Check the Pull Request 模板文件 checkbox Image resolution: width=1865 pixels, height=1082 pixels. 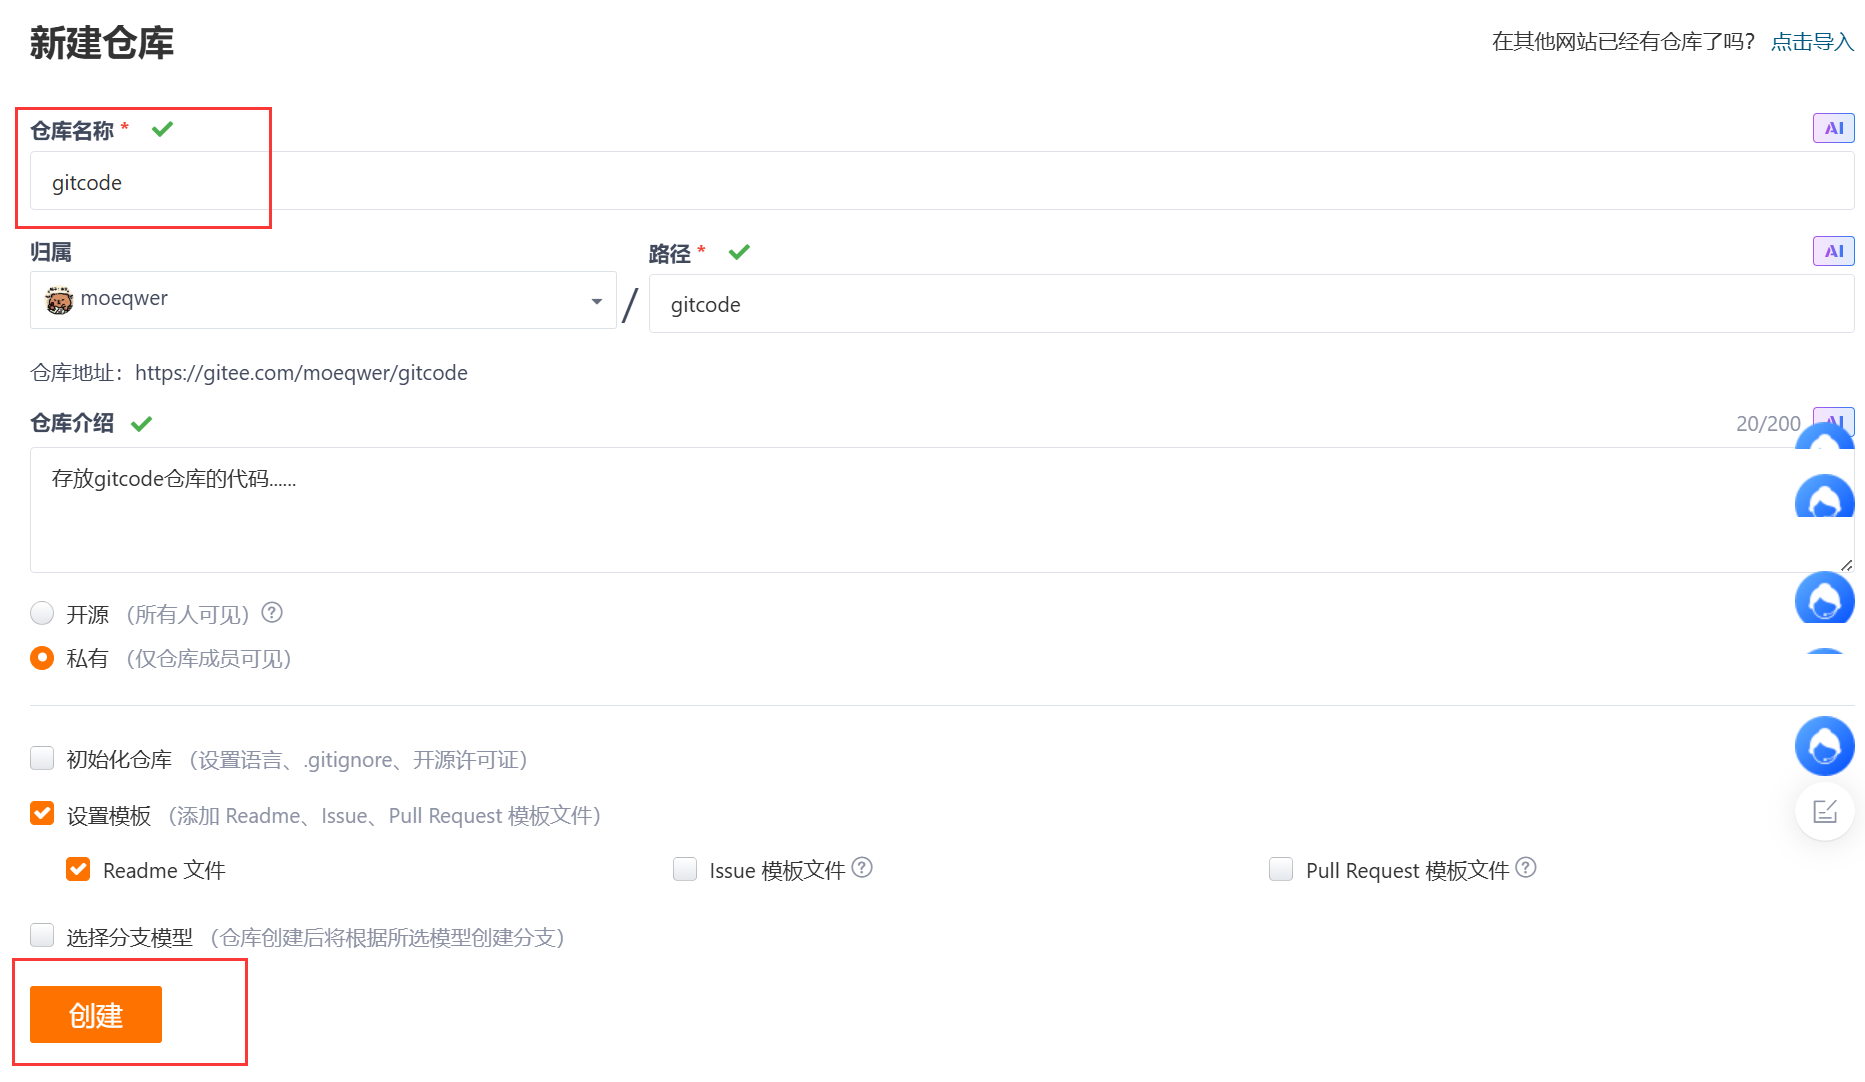tap(1281, 869)
